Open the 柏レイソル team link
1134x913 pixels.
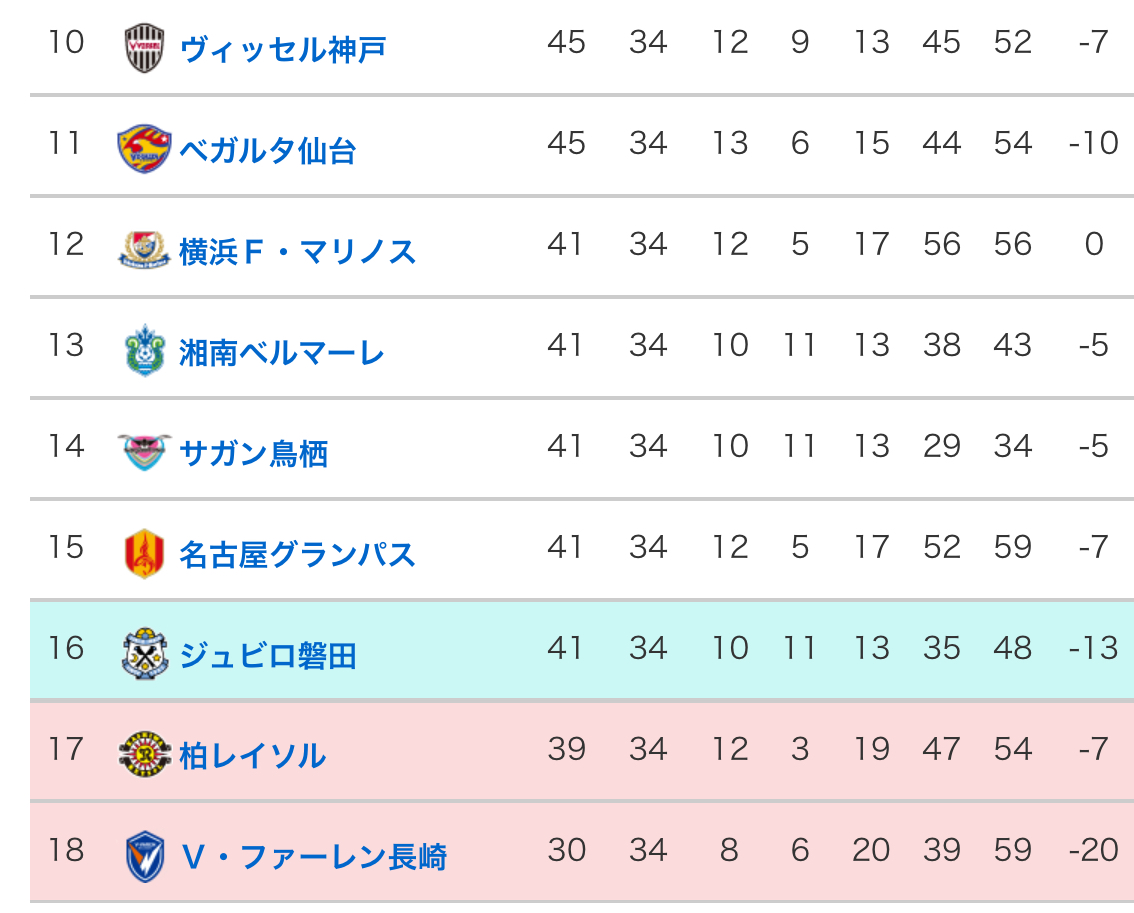click(252, 756)
